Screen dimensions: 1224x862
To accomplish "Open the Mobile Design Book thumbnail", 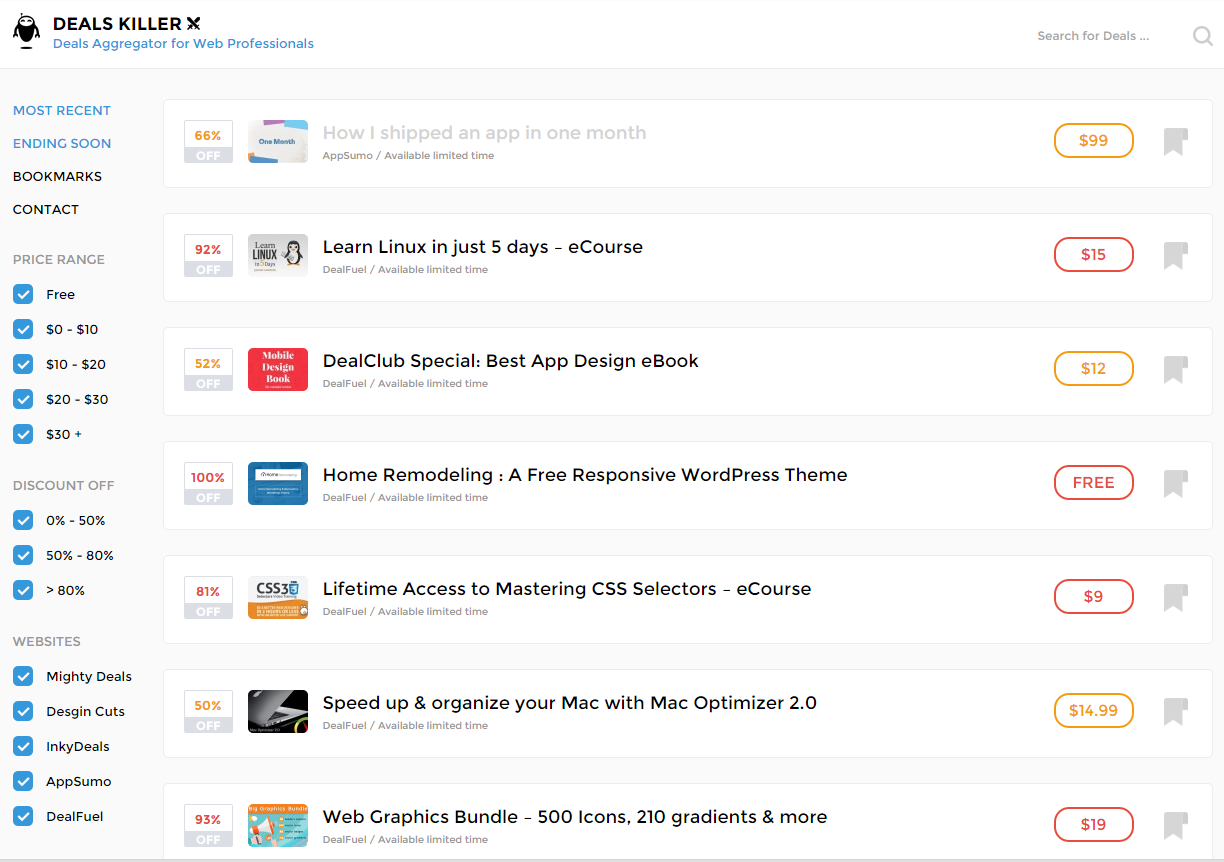I will click(278, 369).
